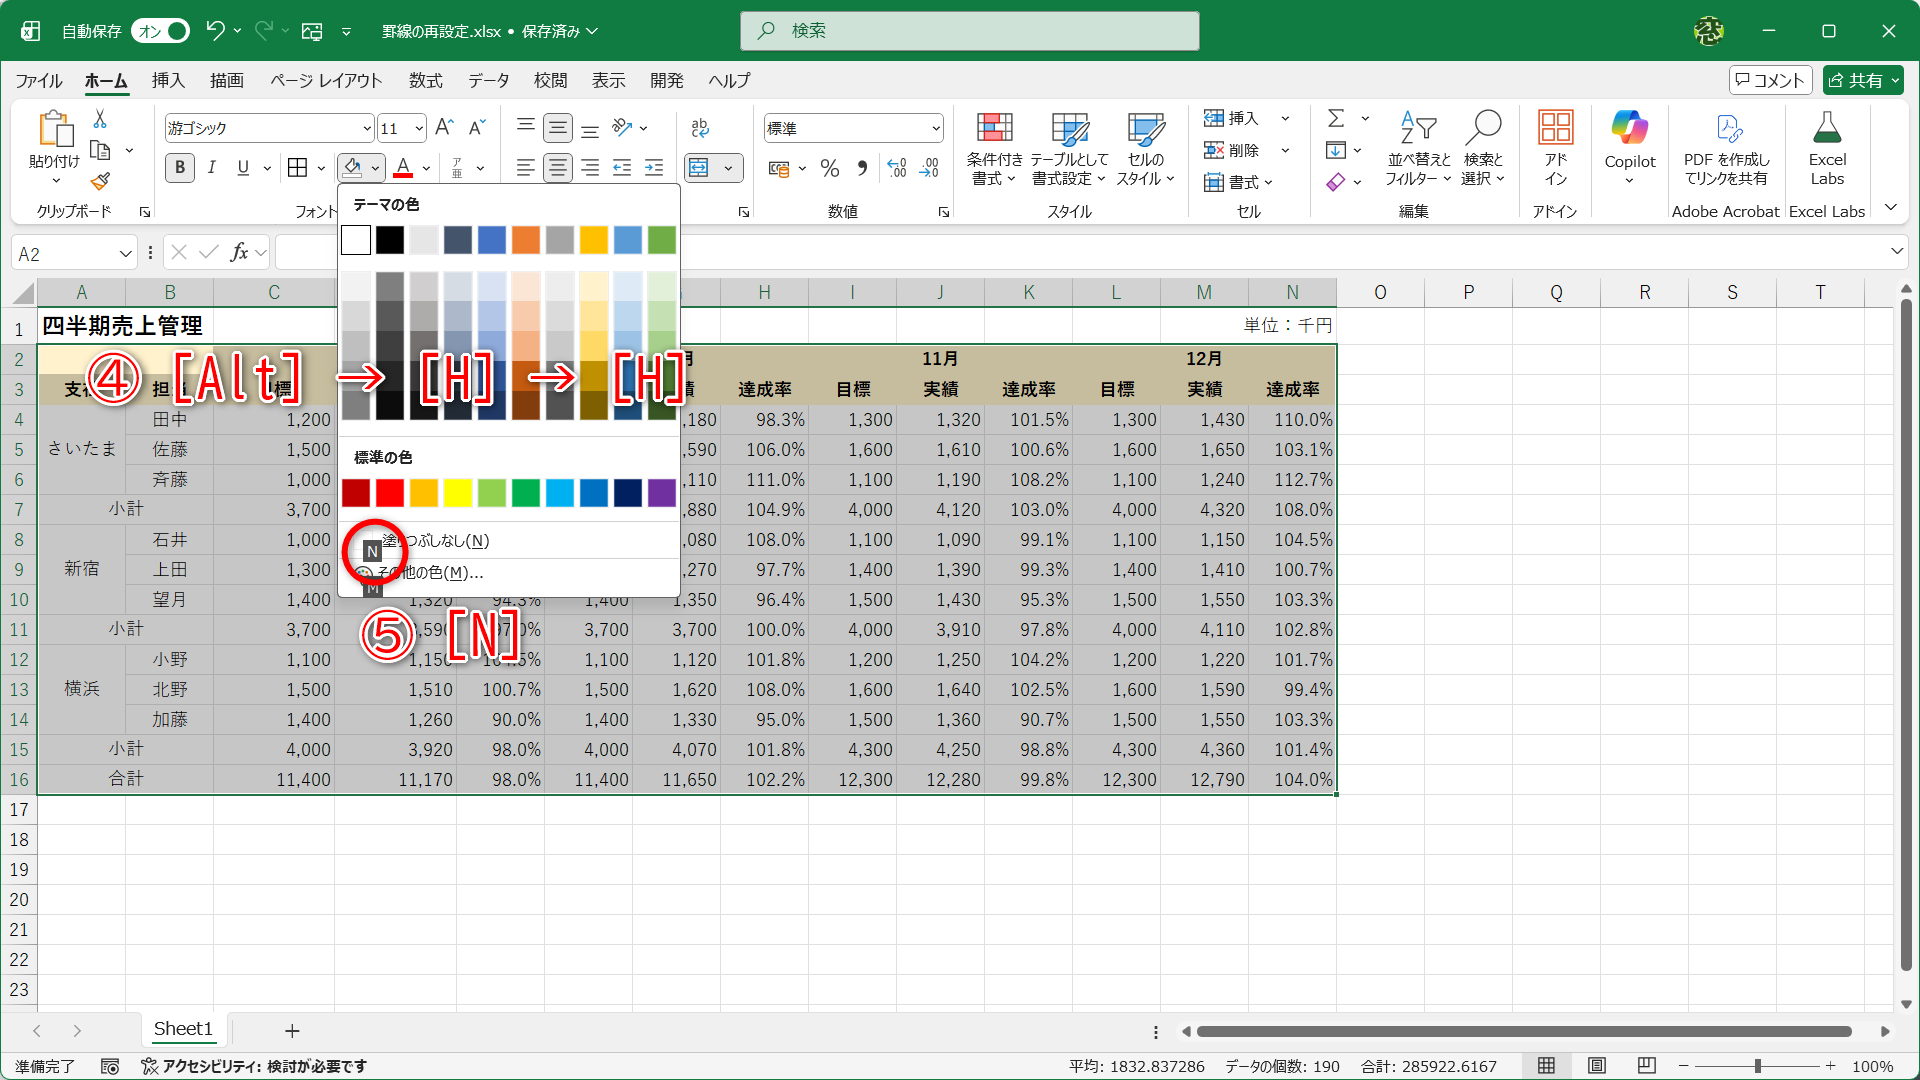
Task: Choose 塗りつぶしなし from the color menu
Action: point(435,540)
